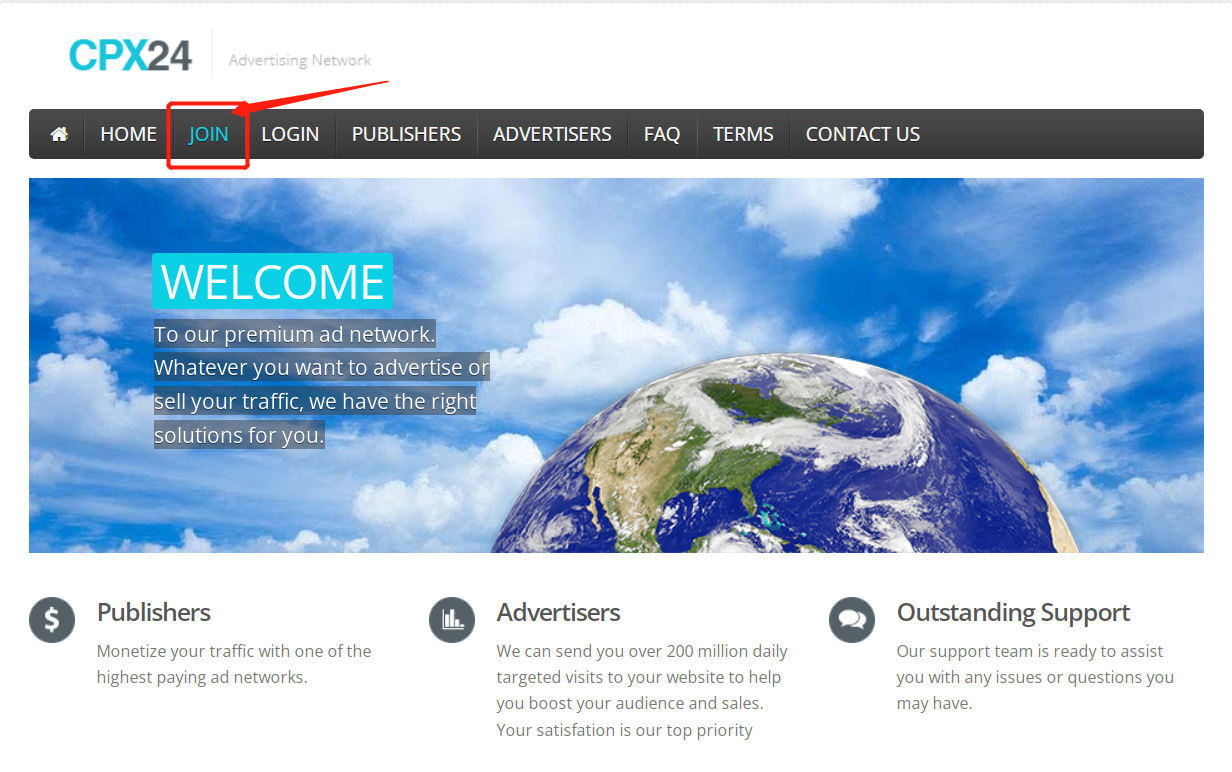Screen dimensions: 1232x772
Task: Click the Advertisers heading
Action: (x=559, y=612)
